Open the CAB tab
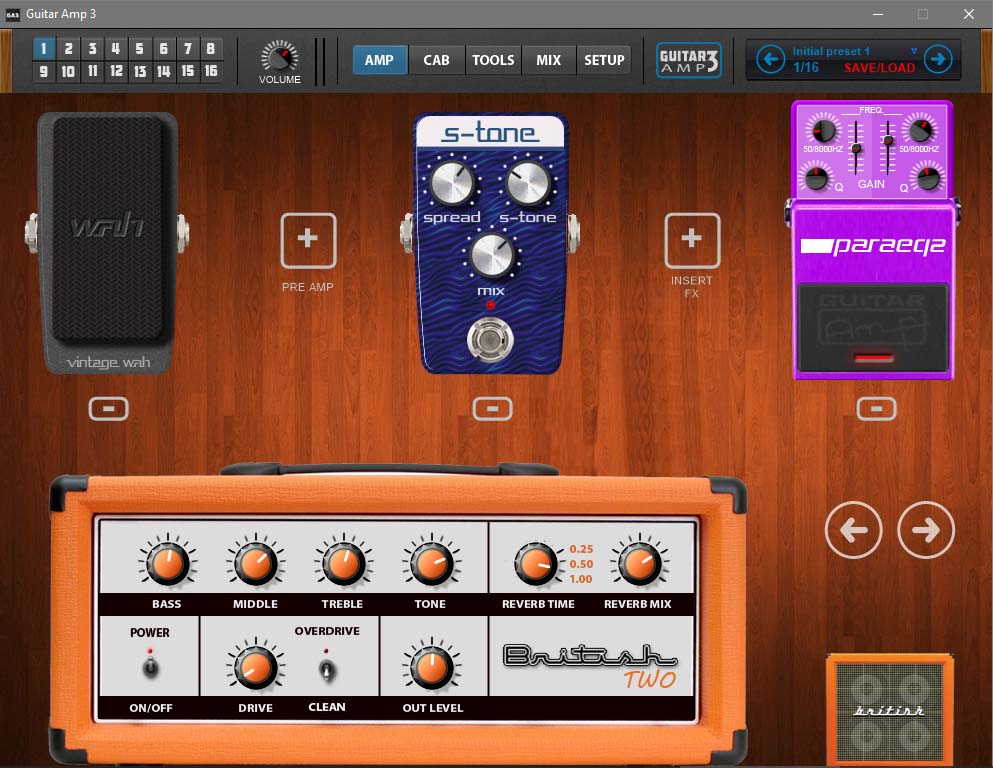Screen dimensions: 993x768 coord(436,60)
